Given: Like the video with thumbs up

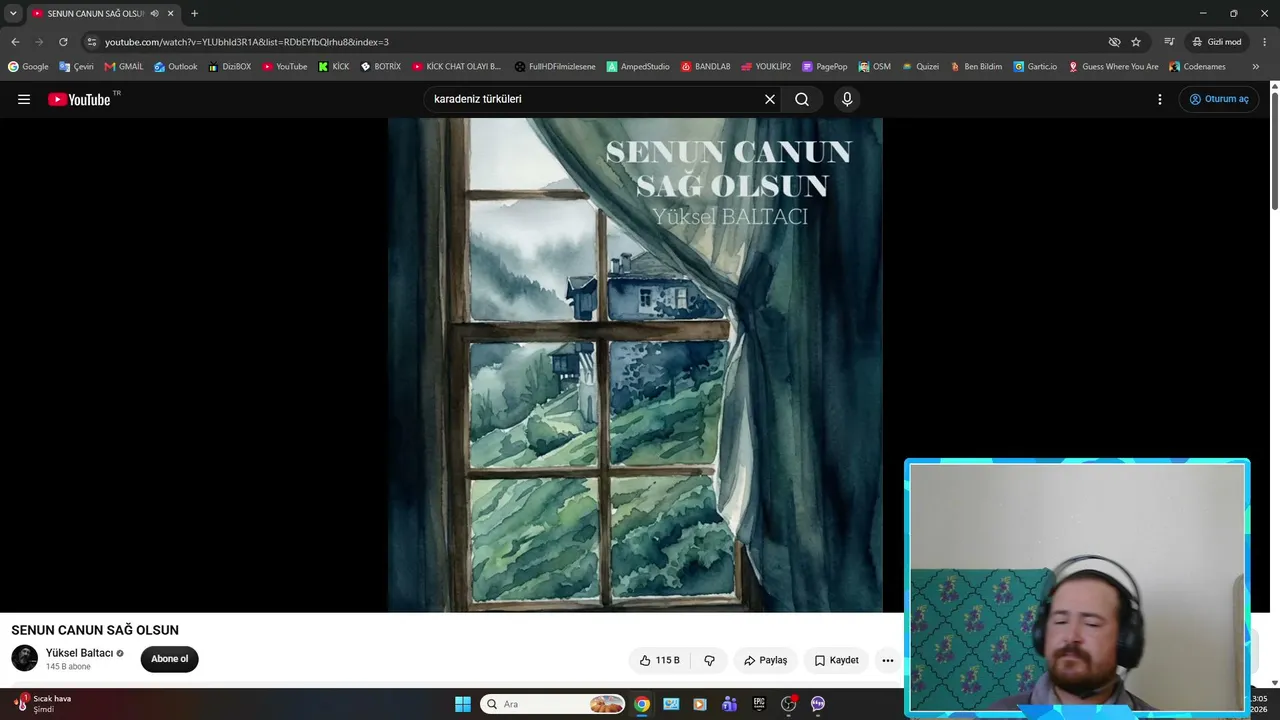Looking at the screenshot, I should click(x=660, y=660).
